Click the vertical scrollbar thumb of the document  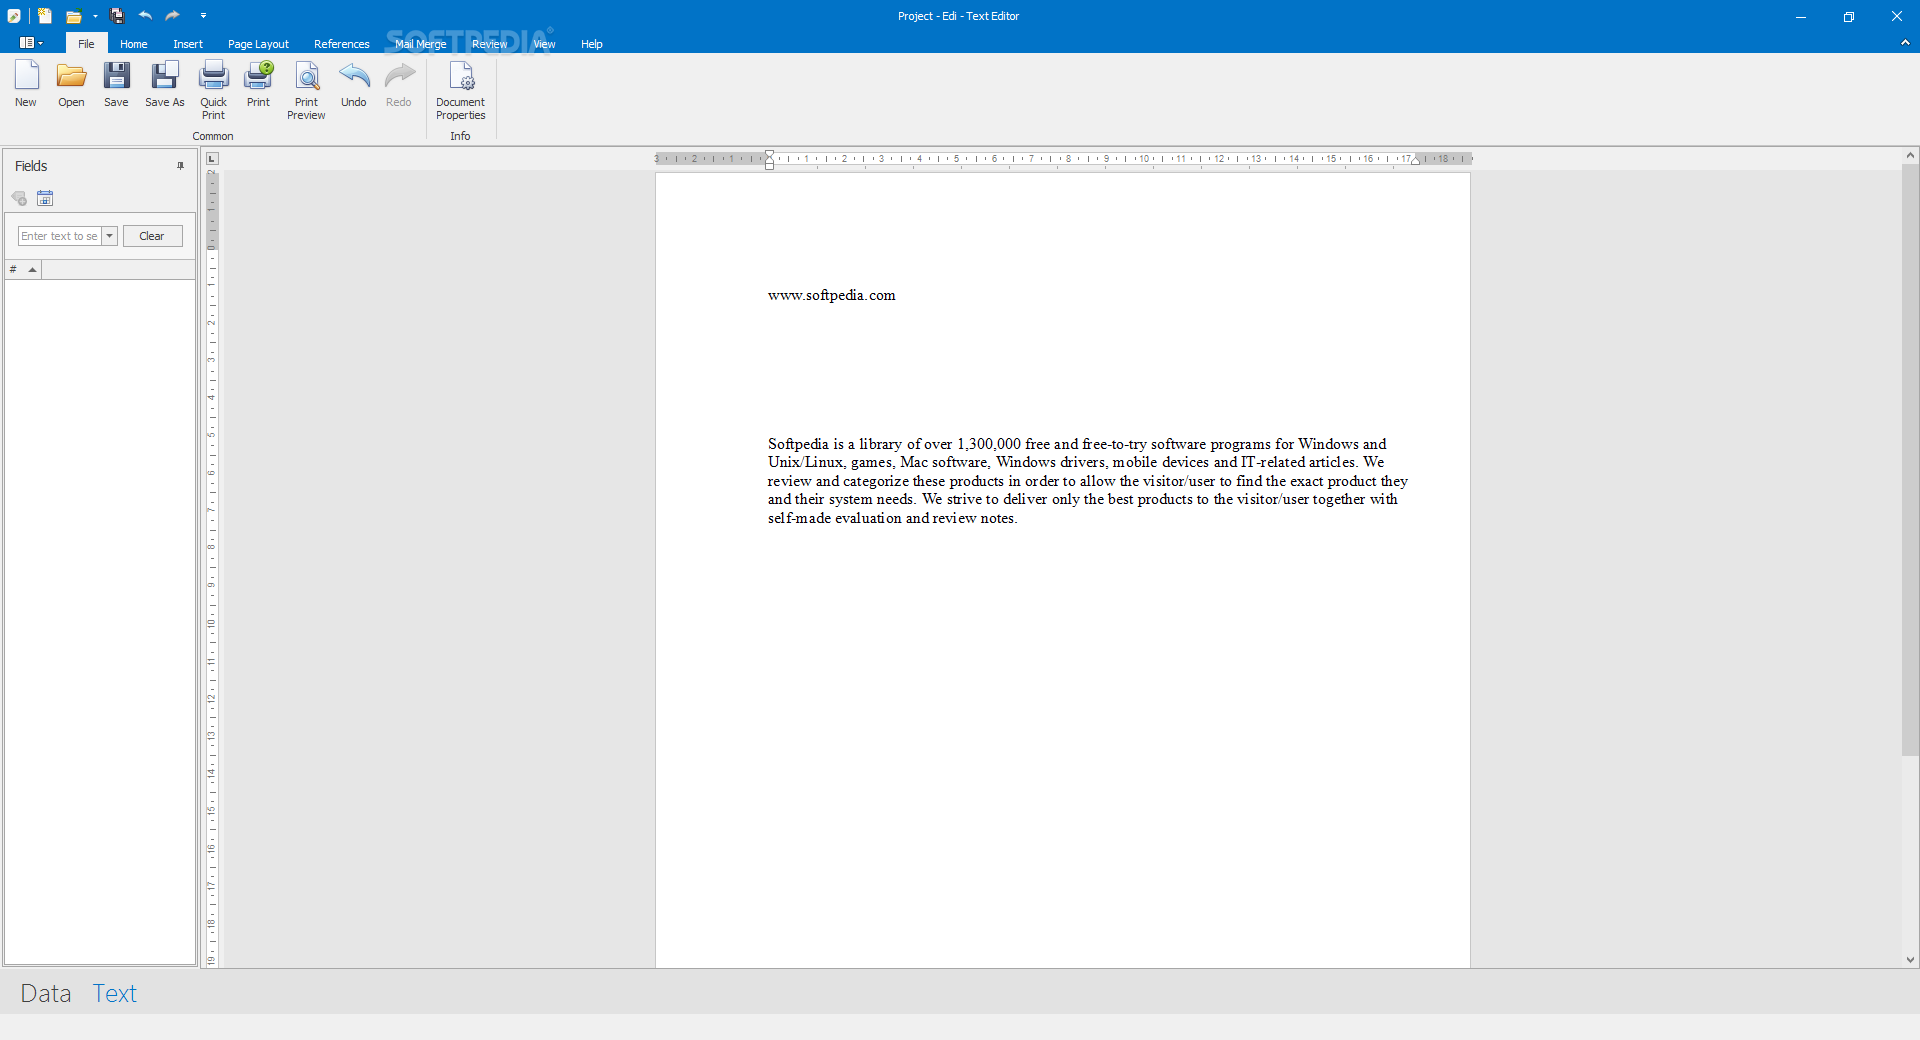pos(1910,460)
